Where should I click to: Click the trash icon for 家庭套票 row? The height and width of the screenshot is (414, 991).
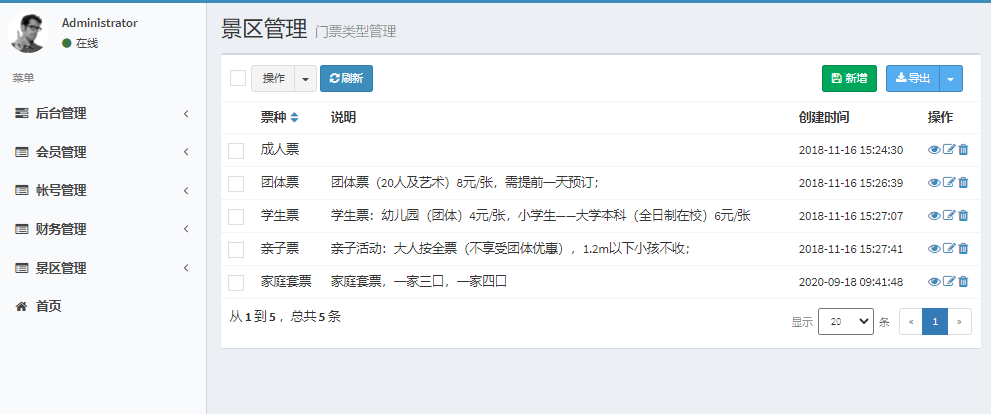click(963, 282)
